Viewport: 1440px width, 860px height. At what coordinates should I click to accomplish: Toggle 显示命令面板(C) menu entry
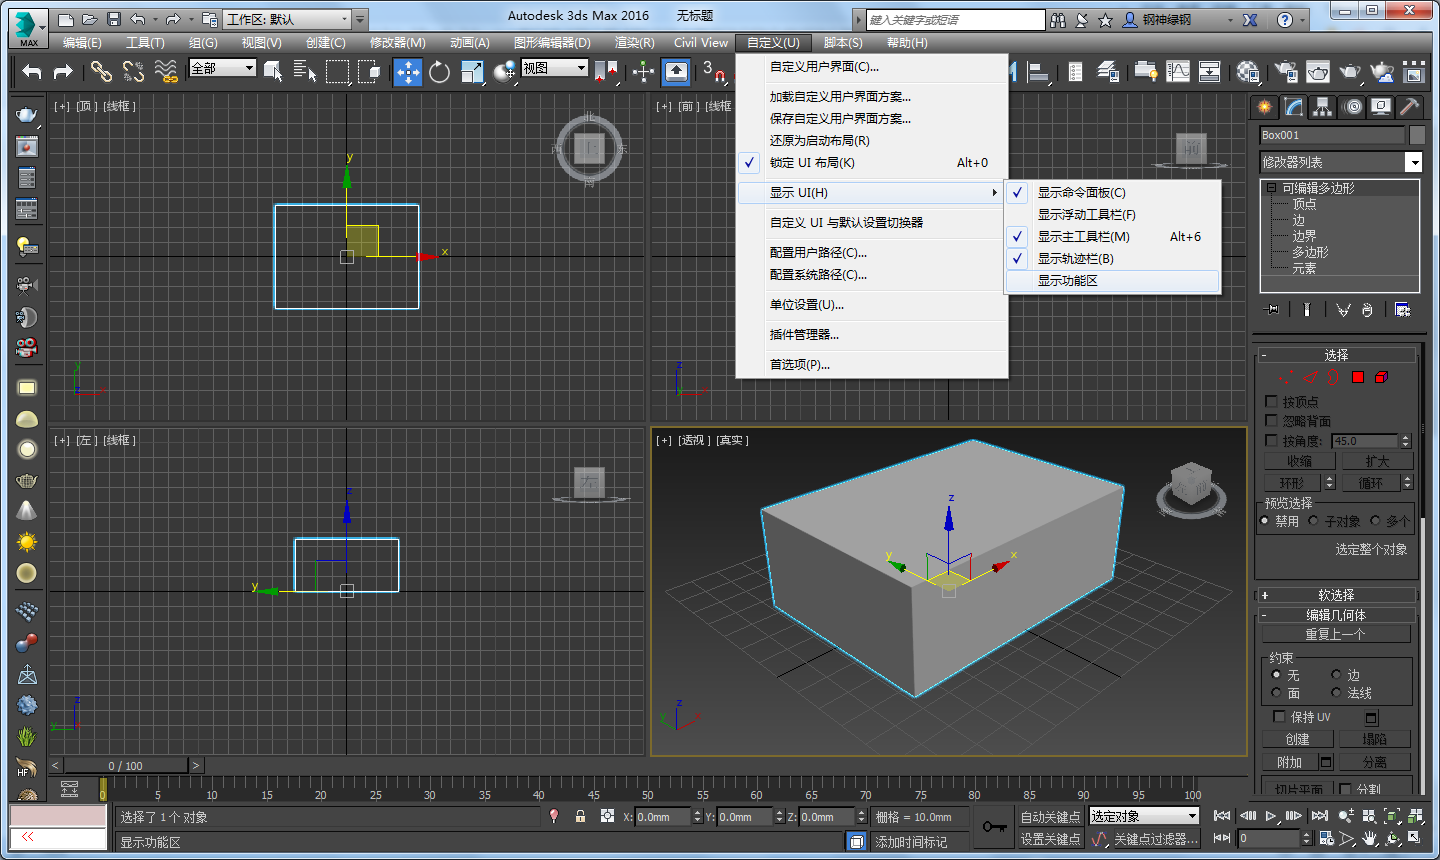(x=1113, y=192)
